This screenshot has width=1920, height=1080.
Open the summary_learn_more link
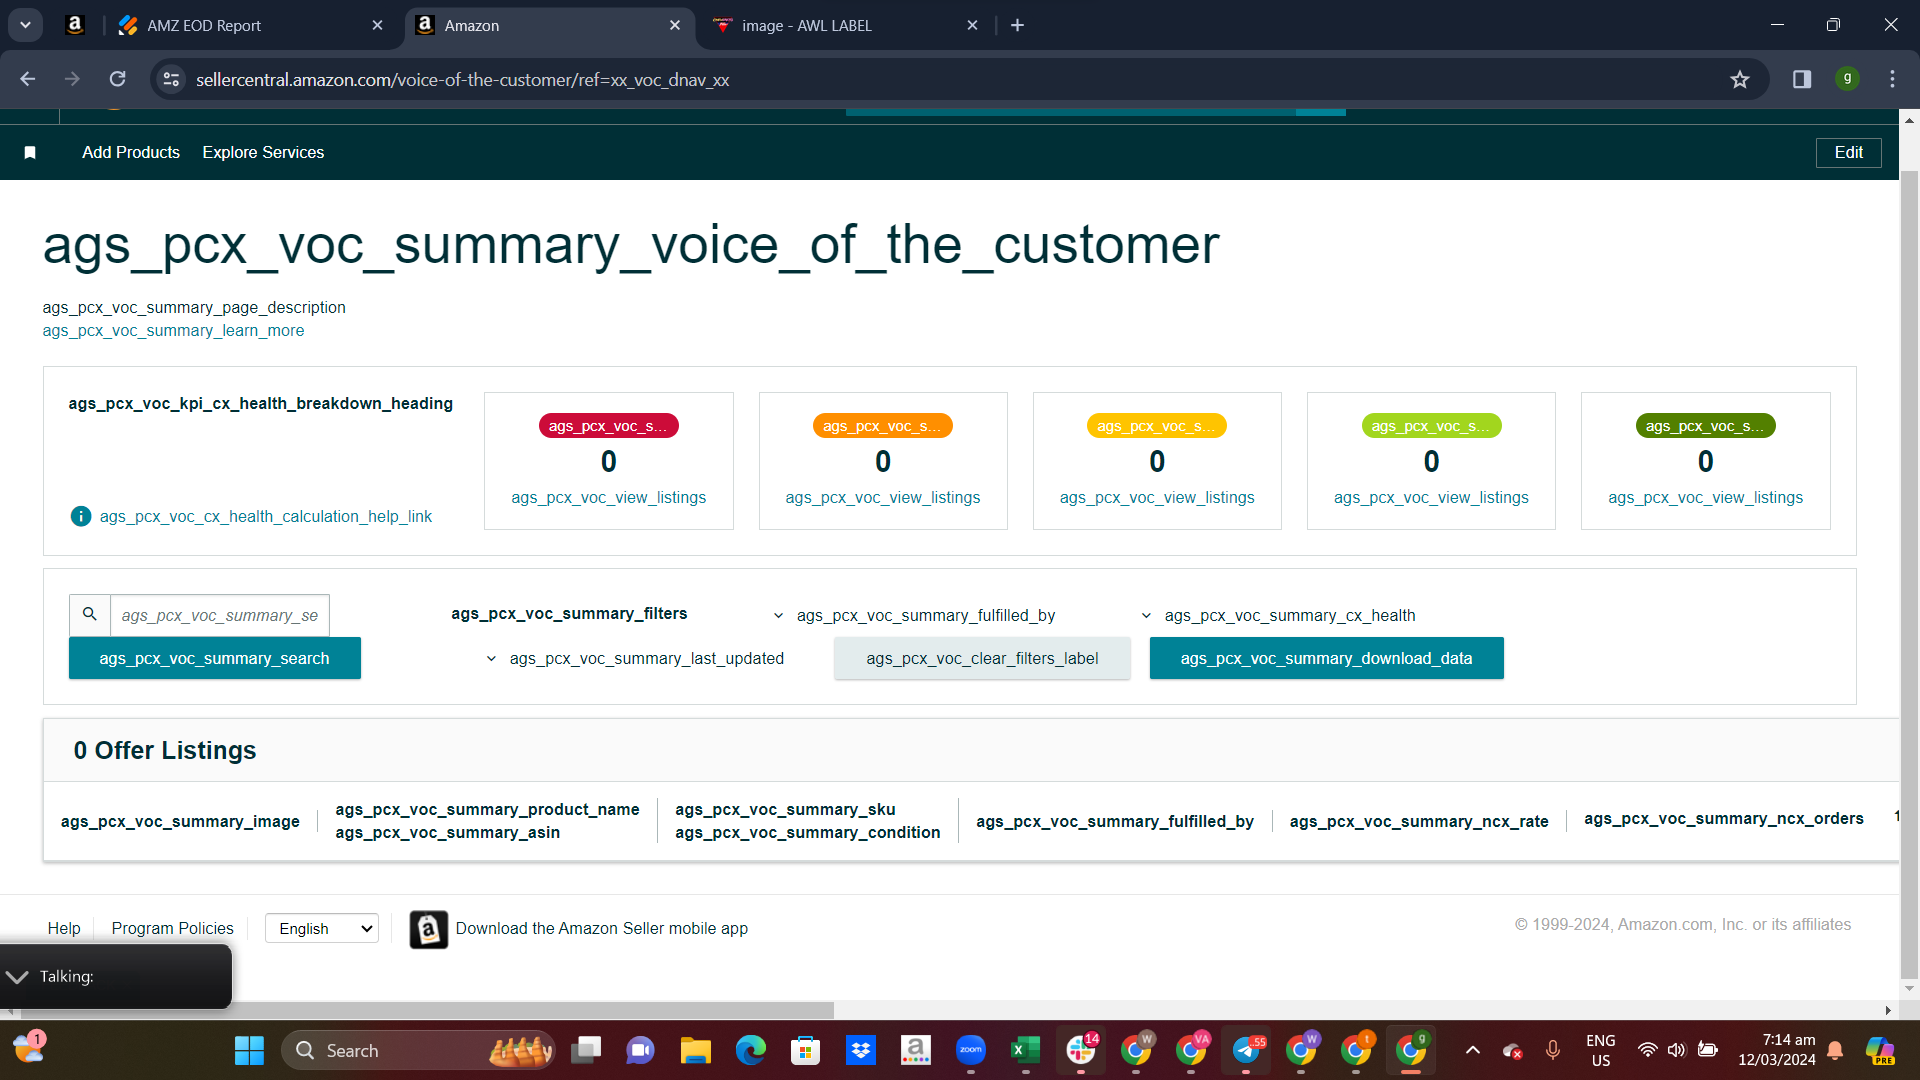click(x=173, y=330)
